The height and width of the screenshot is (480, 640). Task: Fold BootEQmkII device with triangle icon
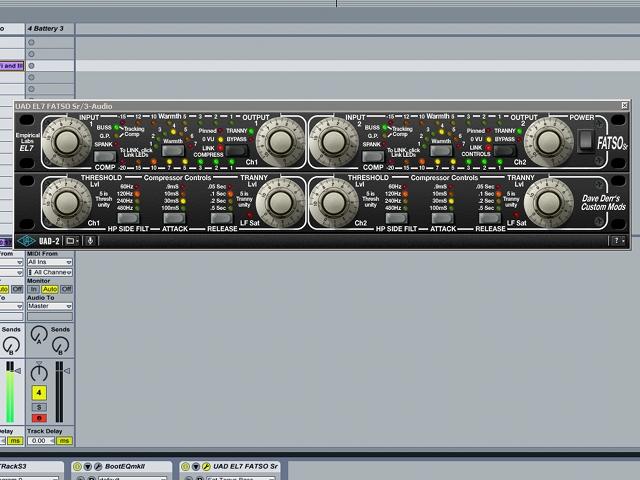(x=87, y=467)
